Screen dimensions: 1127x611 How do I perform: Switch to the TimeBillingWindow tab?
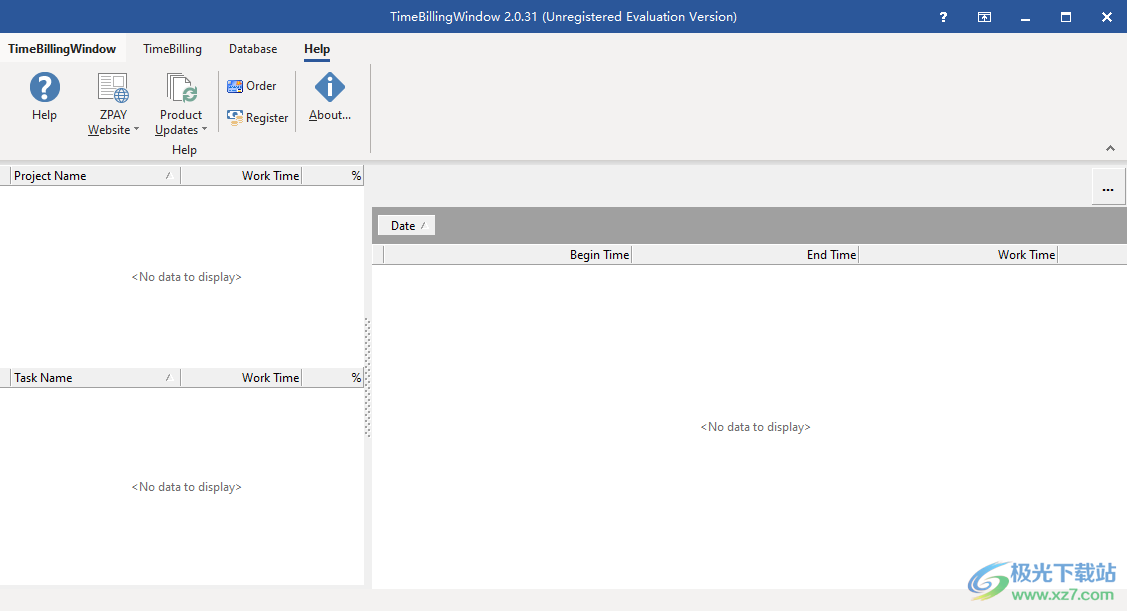pyautogui.click(x=62, y=49)
